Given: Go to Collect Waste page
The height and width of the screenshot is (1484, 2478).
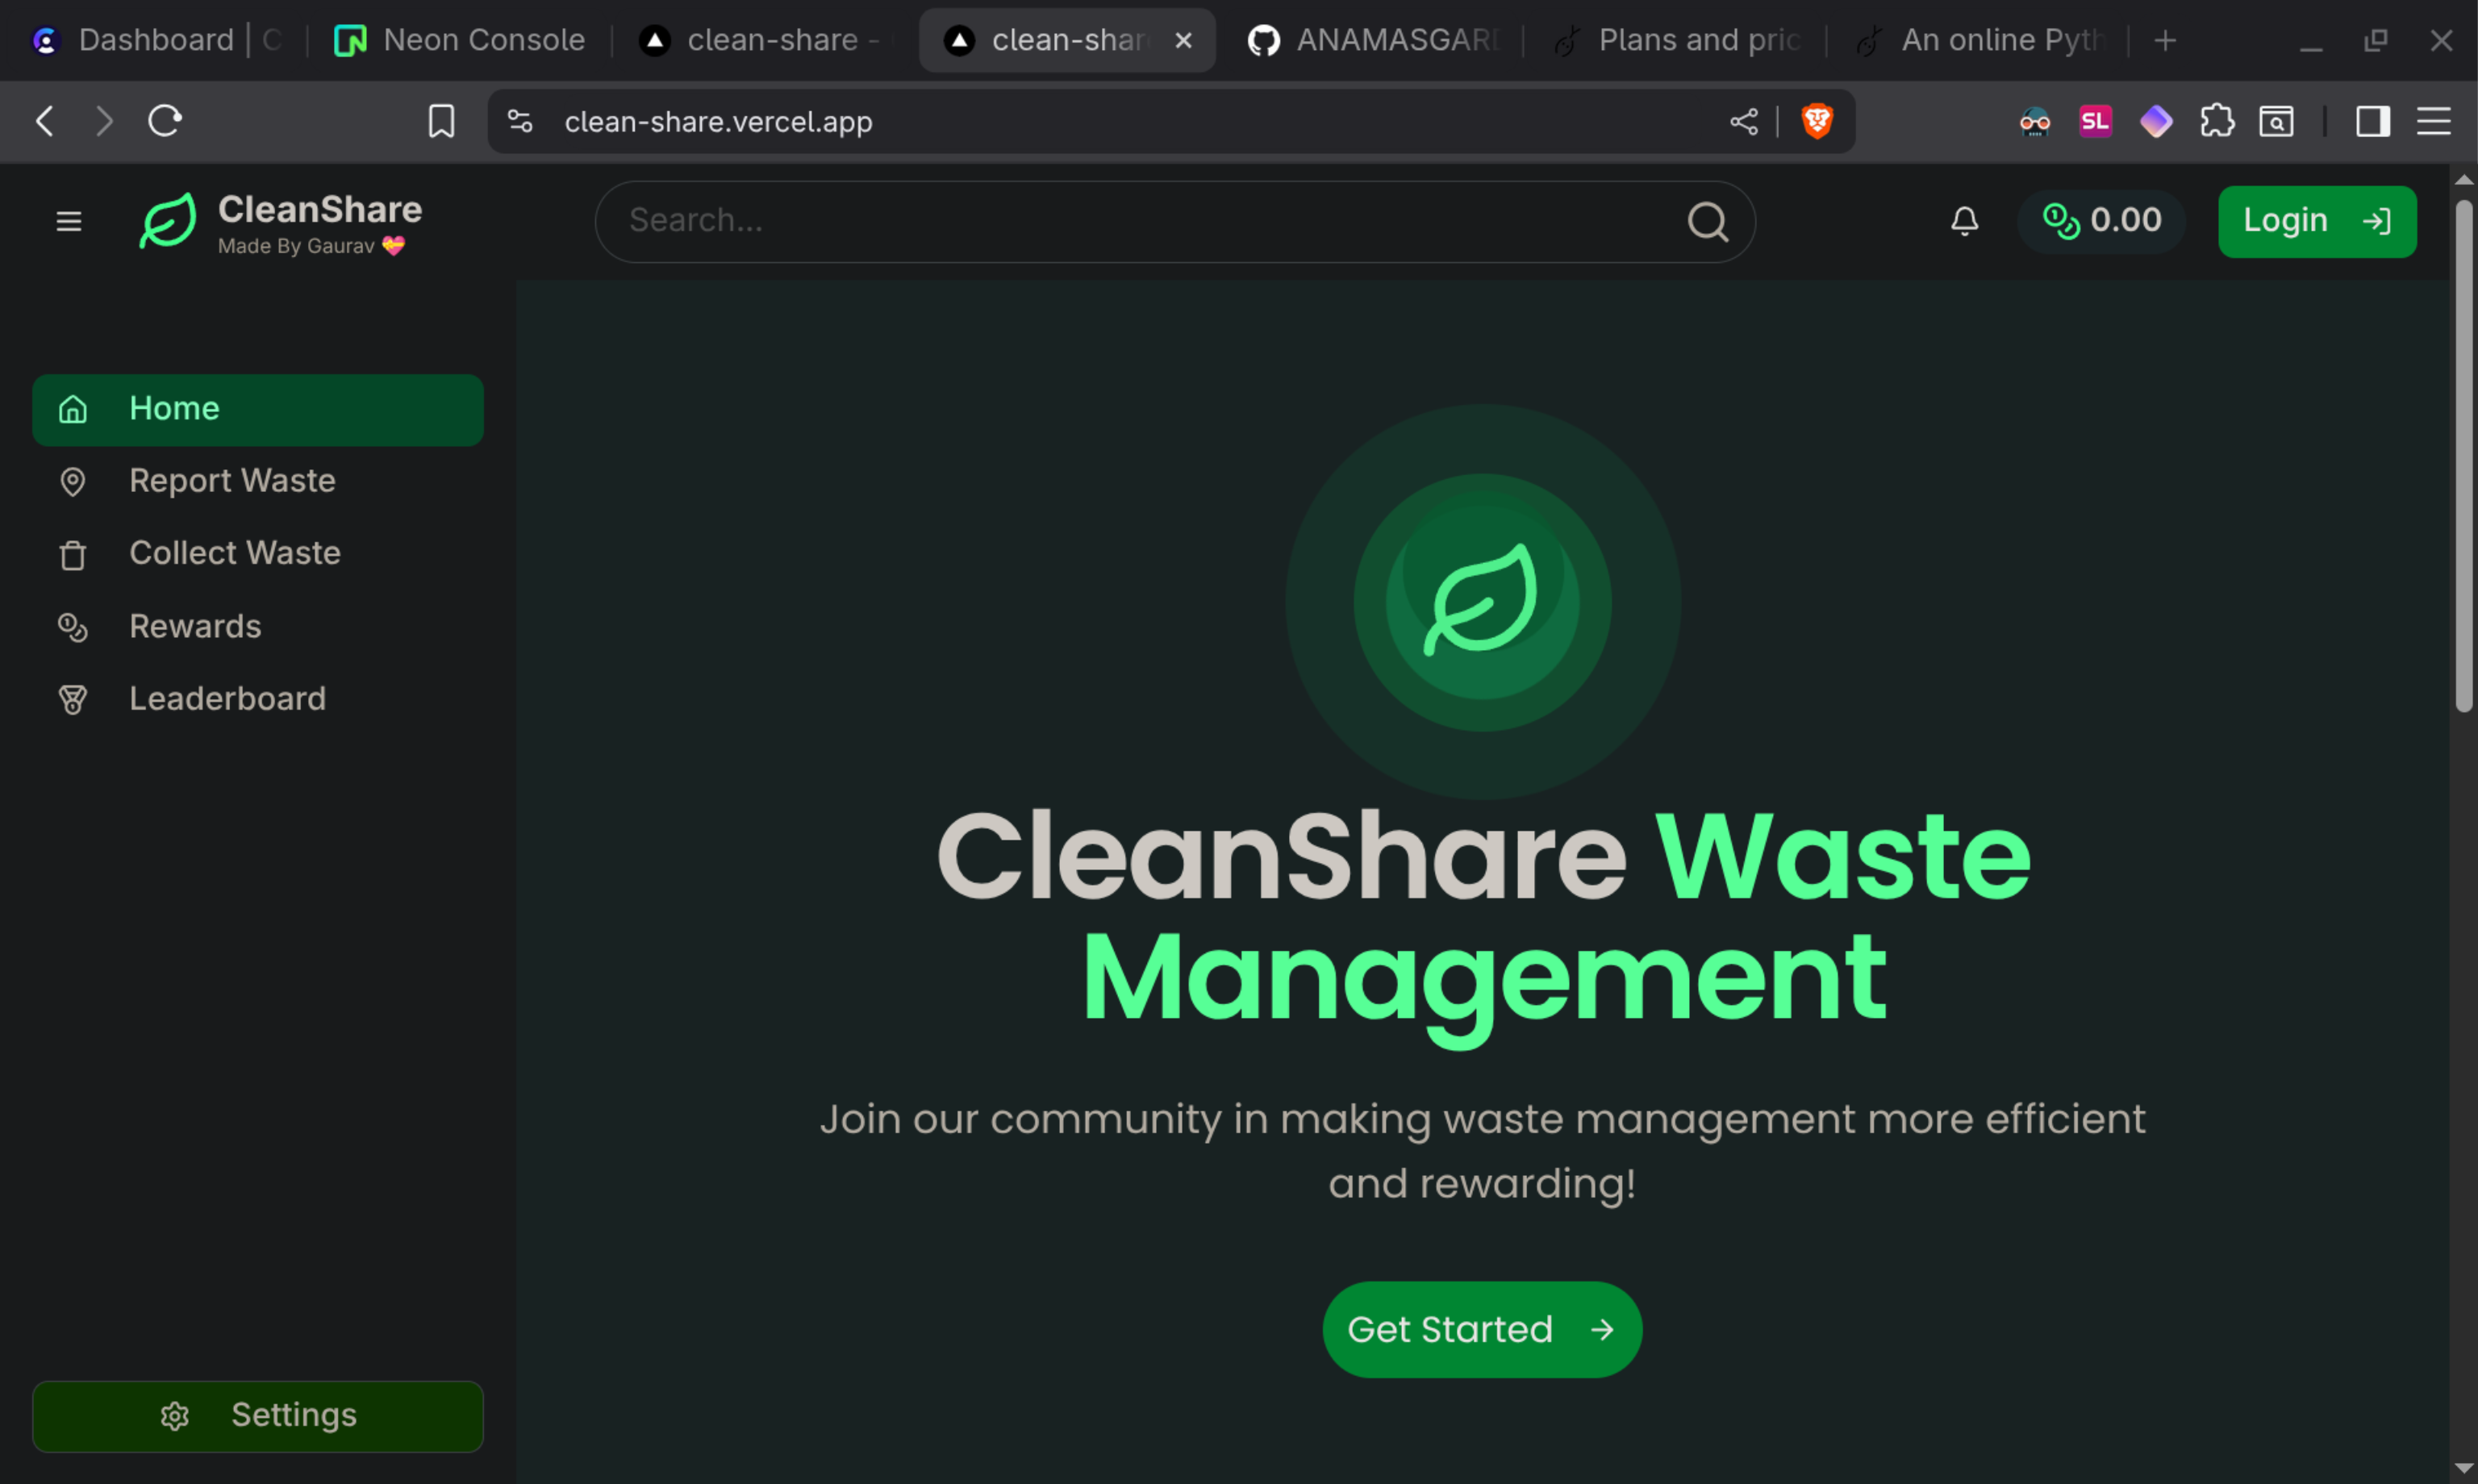Looking at the screenshot, I should click(234, 553).
